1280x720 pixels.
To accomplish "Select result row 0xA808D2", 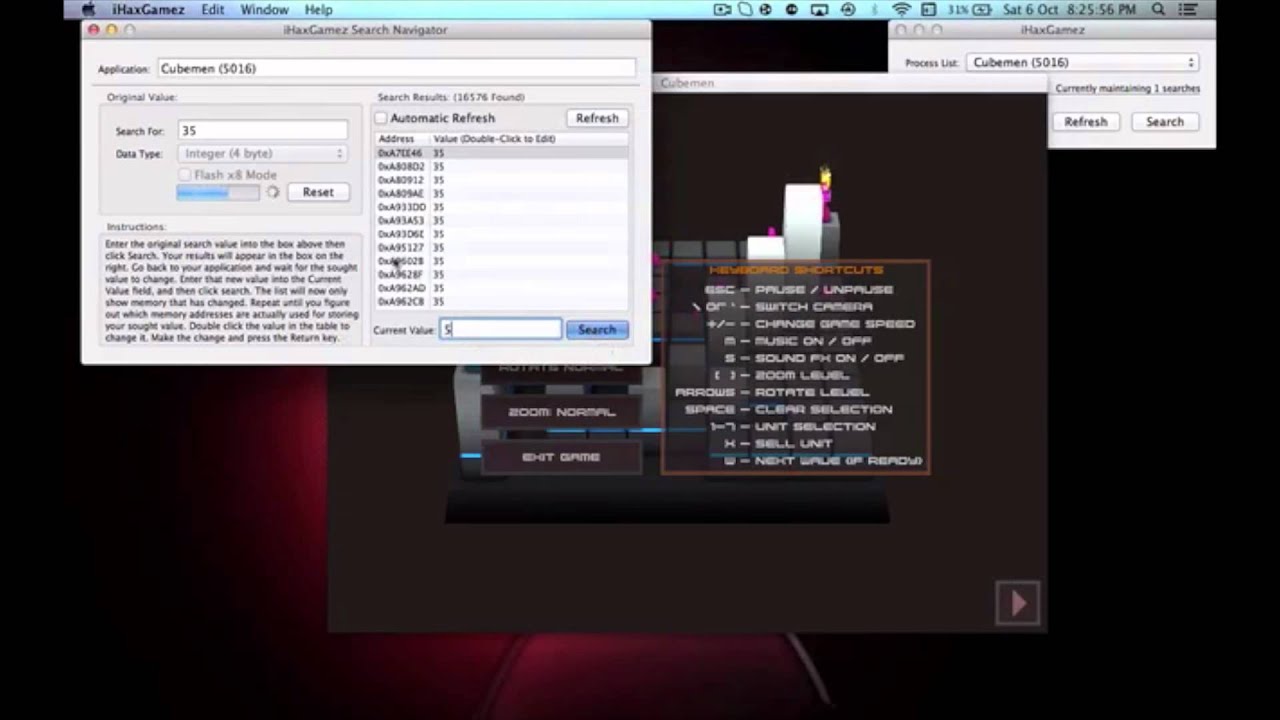I will [x=502, y=167].
